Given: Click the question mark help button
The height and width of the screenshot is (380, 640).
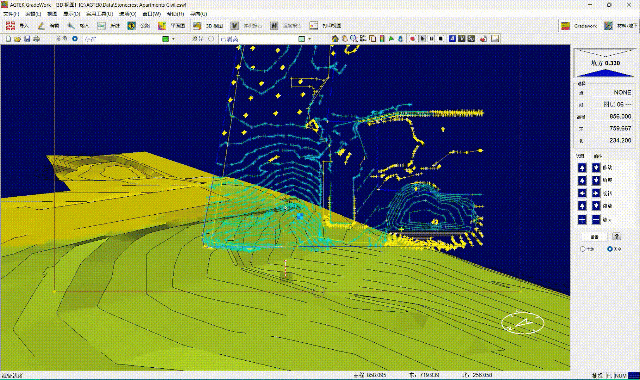Looking at the screenshot, I should (616, 236).
